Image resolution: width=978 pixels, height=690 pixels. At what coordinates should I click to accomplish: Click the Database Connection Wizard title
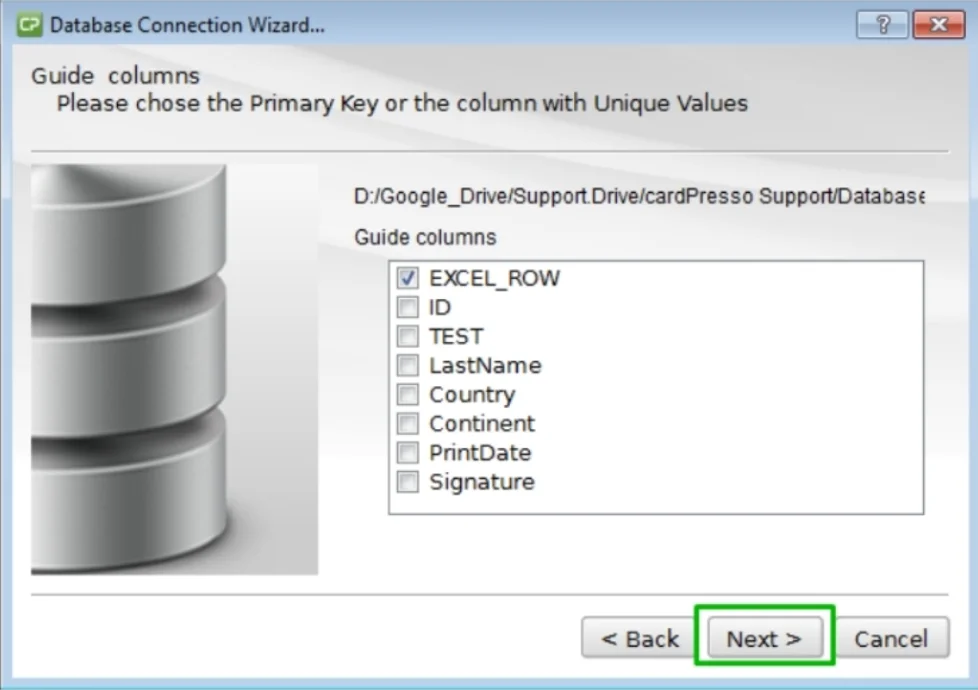187,25
